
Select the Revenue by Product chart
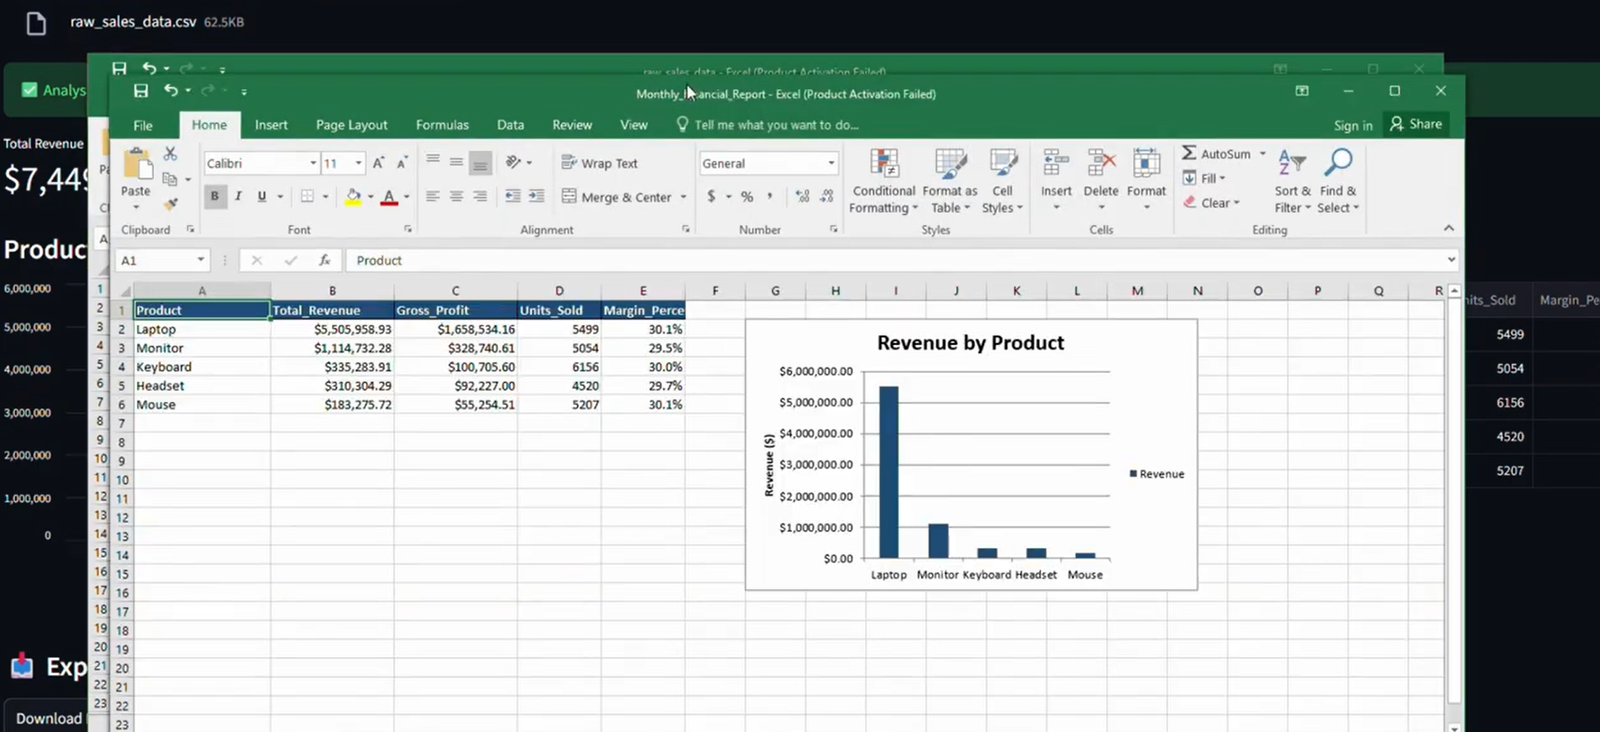pos(971,455)
